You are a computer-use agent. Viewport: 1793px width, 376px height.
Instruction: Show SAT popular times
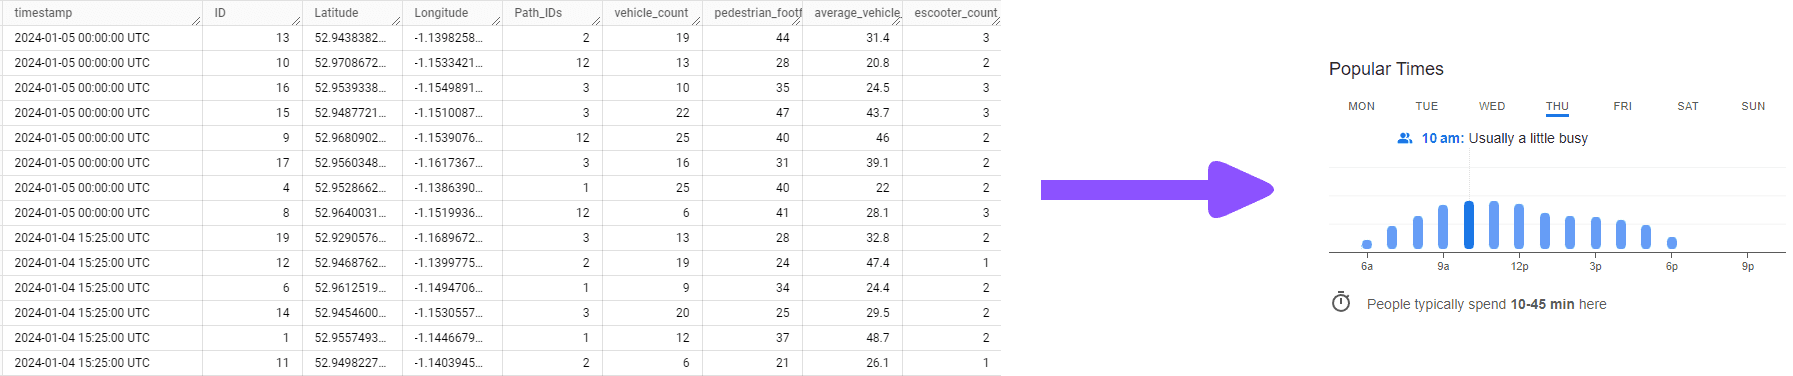(1688, 106)
